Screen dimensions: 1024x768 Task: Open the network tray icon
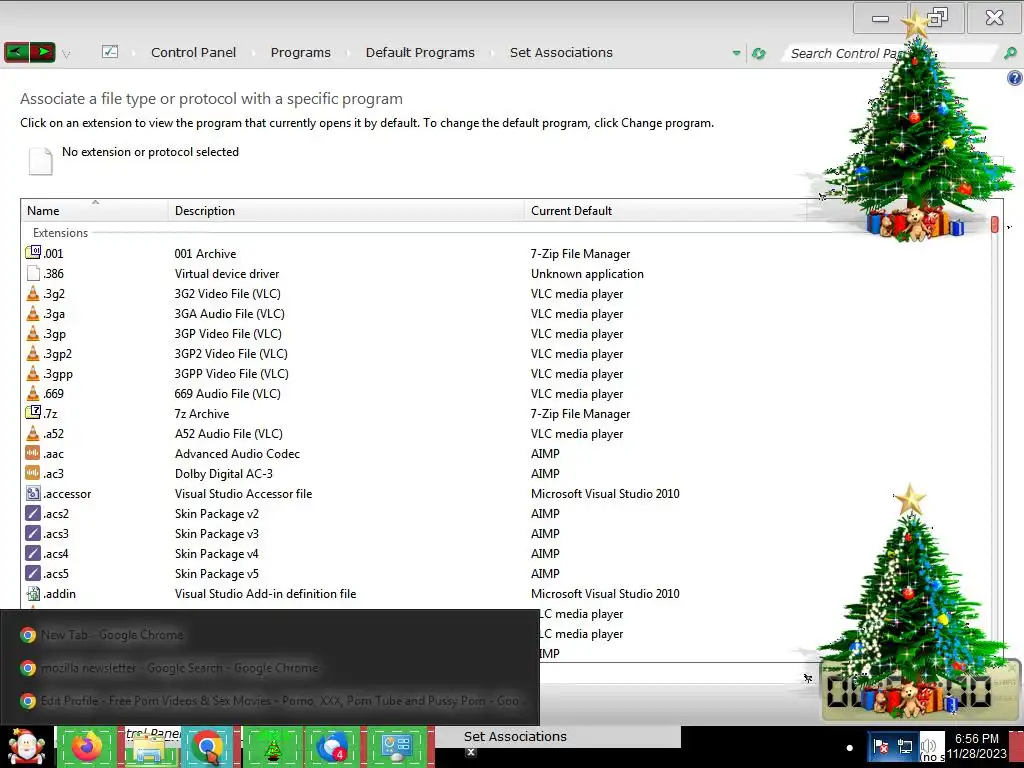pos(905,745)
